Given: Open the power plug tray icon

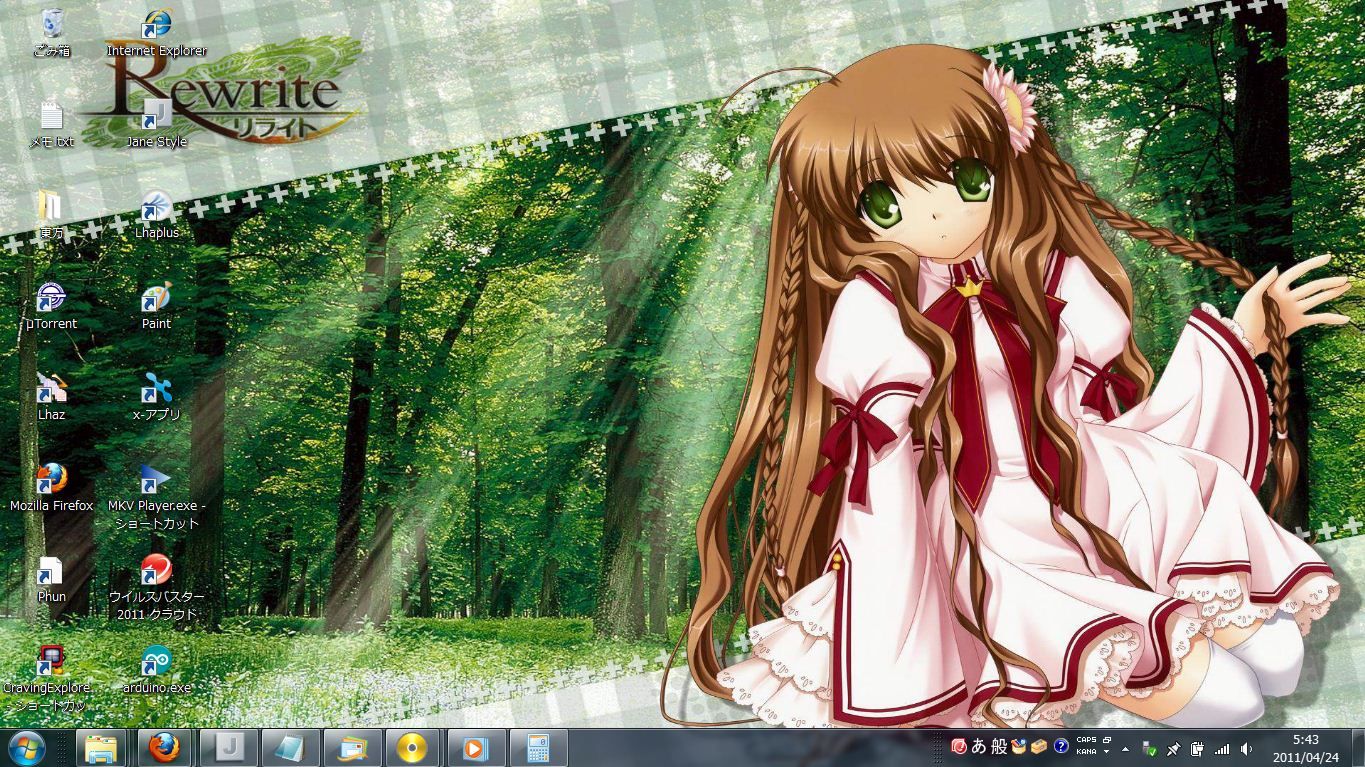Looking at the screenshot, I should pos(1198,748).
